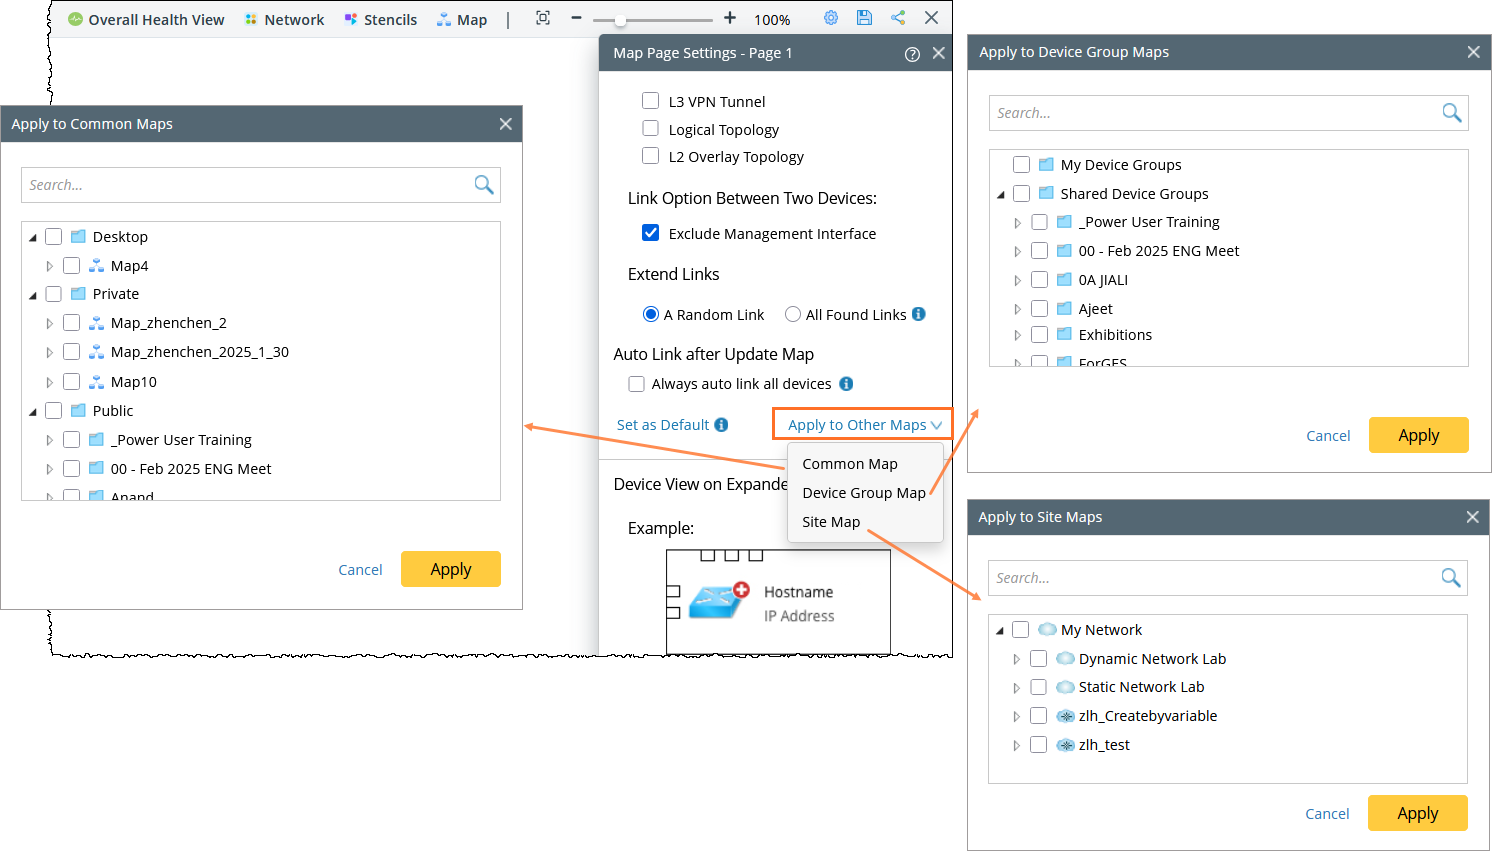Click info icon beside Always auto link
Screen dimensions: 1492x851
point(846,384)
